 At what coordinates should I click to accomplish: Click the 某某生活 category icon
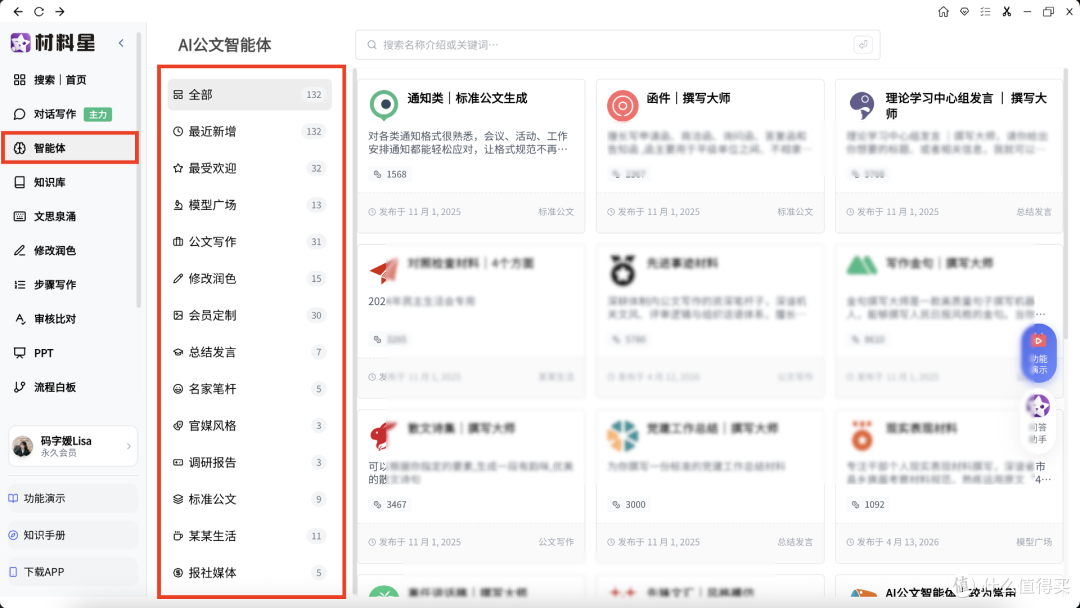(178, 536)
